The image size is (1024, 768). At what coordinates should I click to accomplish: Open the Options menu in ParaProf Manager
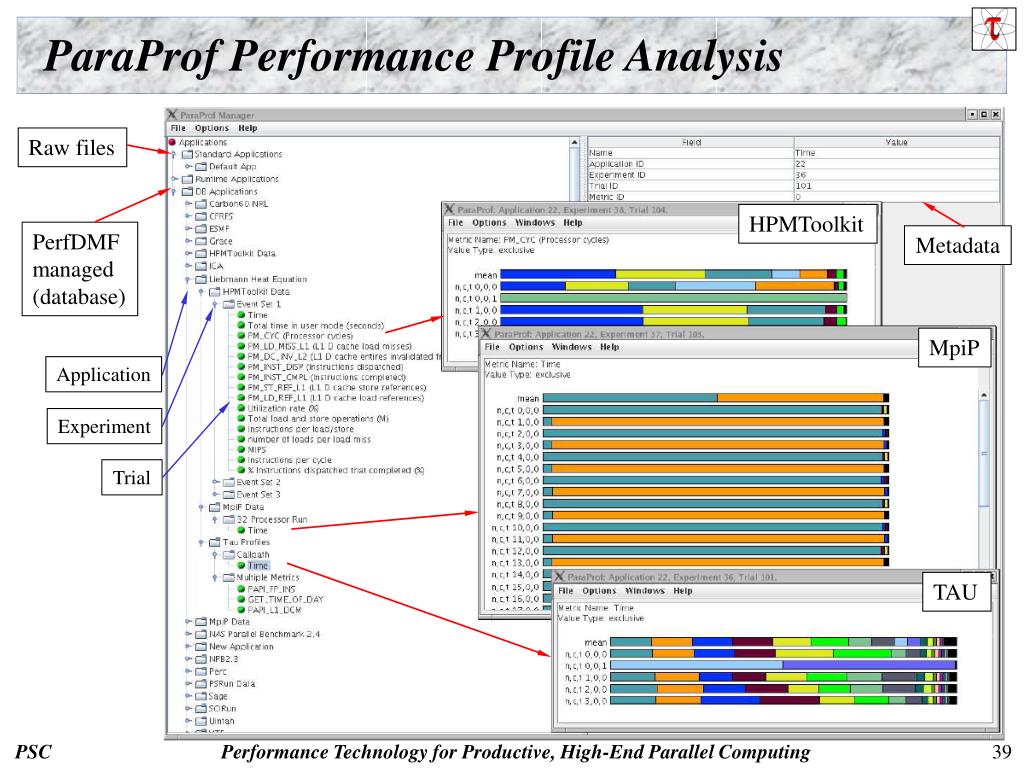[x=212, y=129]
